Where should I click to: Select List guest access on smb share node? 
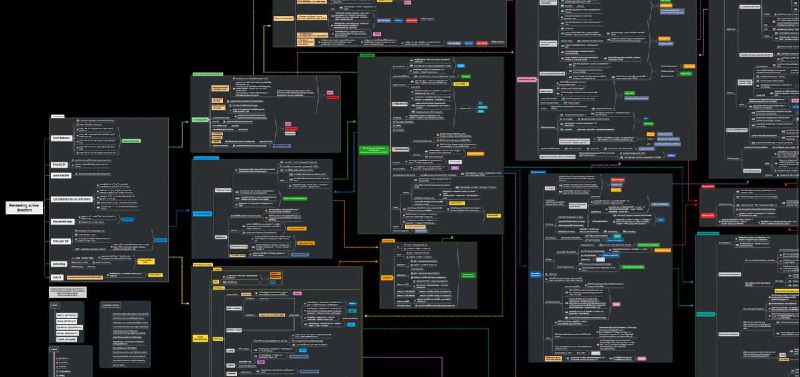pyautogui.click(x=72, y=199)
